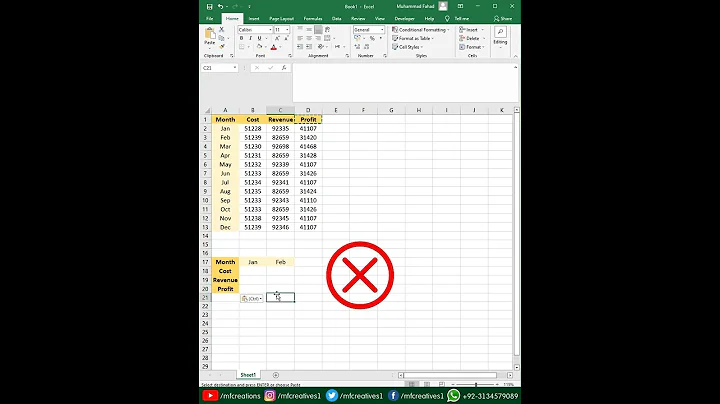The width and height of the screenshot is (720, 404).
Task: Switch to the Page Layout tab
Action: pos(281,18)
